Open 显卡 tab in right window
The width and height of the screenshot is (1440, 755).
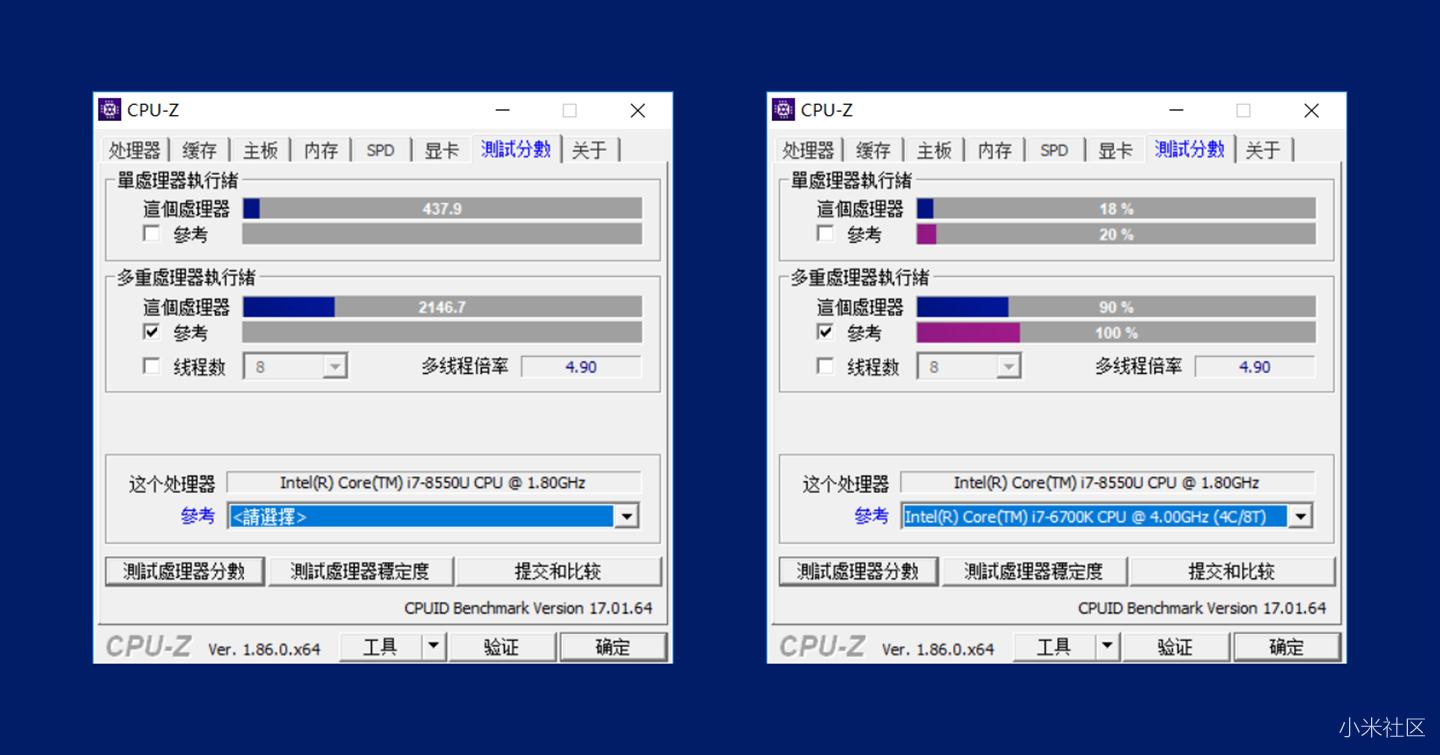coord(1115,150)
